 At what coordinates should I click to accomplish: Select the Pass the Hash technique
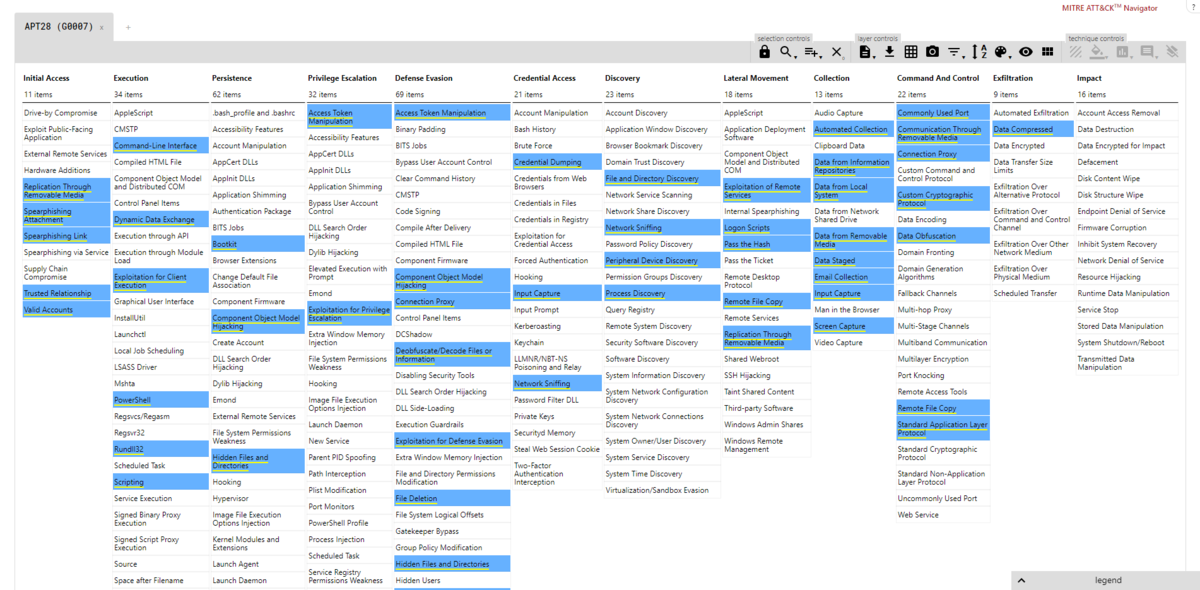point(765,244)
